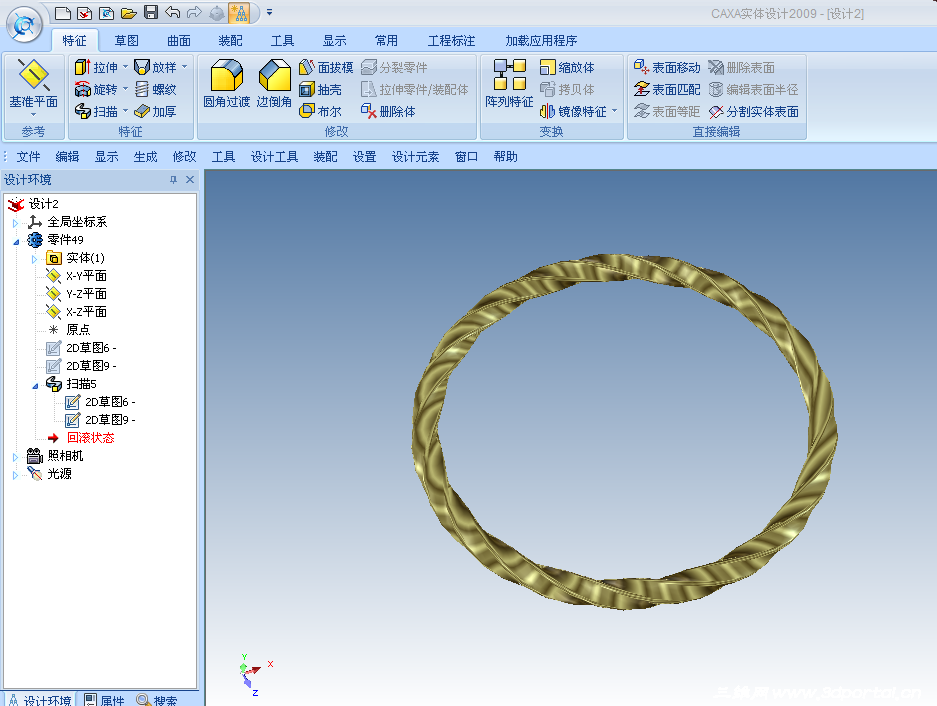The width and height of the screenshot is (937, 706).
Task: Collapse the 零件49 tree node
Action: pyautogui.click(x=16, y=242)
